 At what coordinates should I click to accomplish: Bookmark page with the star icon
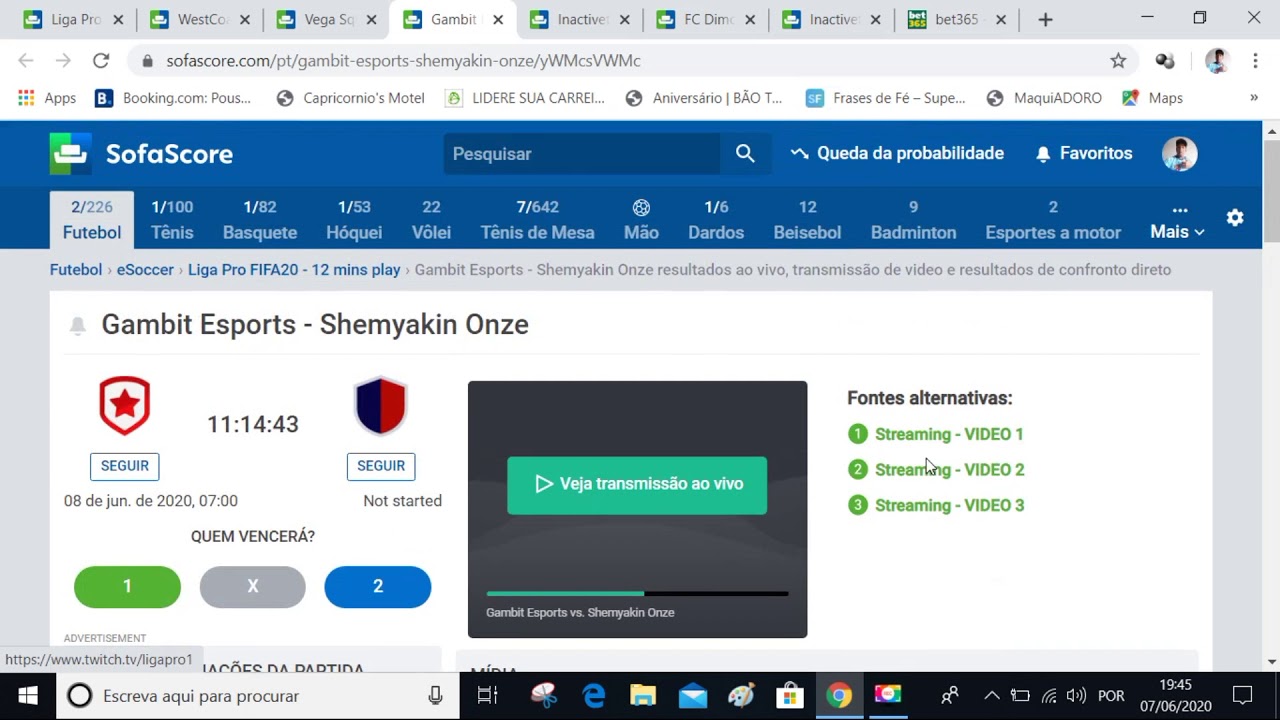[1118, 61]
